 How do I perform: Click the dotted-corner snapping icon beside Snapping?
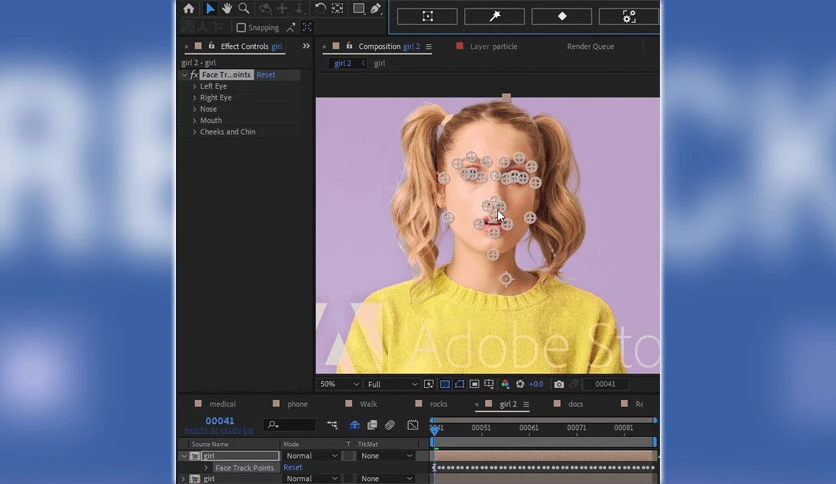307,27
